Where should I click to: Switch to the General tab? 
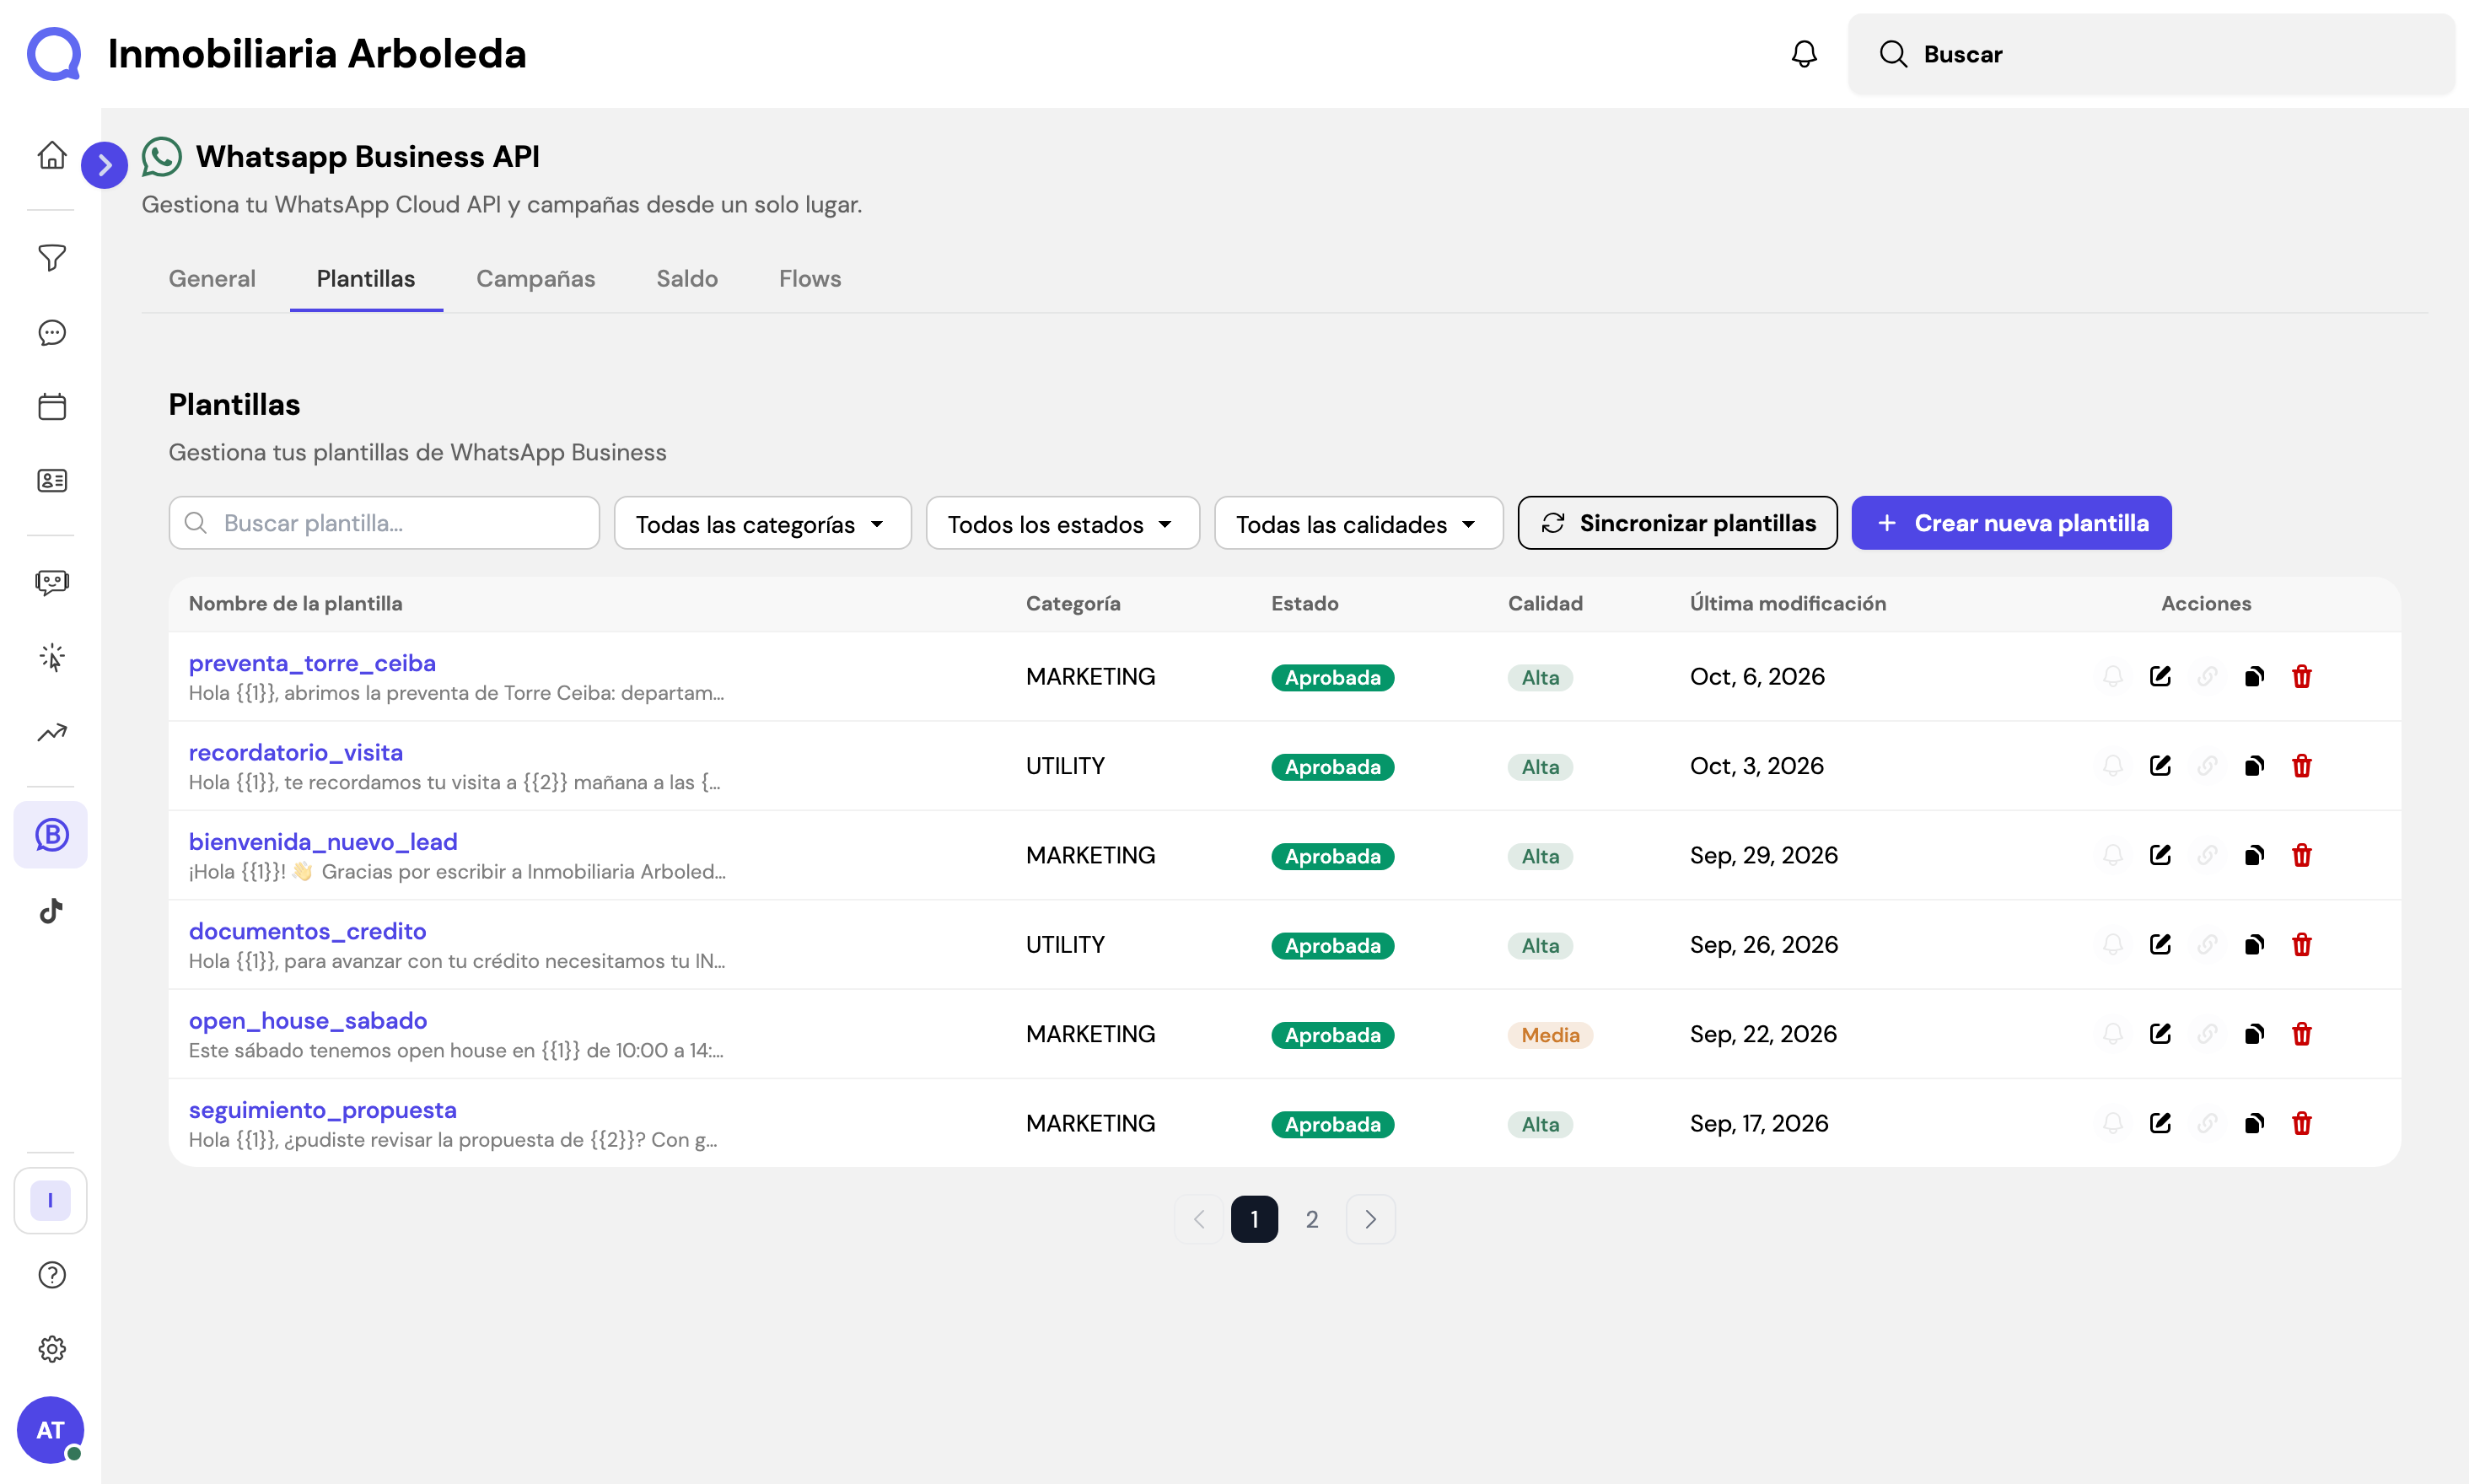pos(212,279)
